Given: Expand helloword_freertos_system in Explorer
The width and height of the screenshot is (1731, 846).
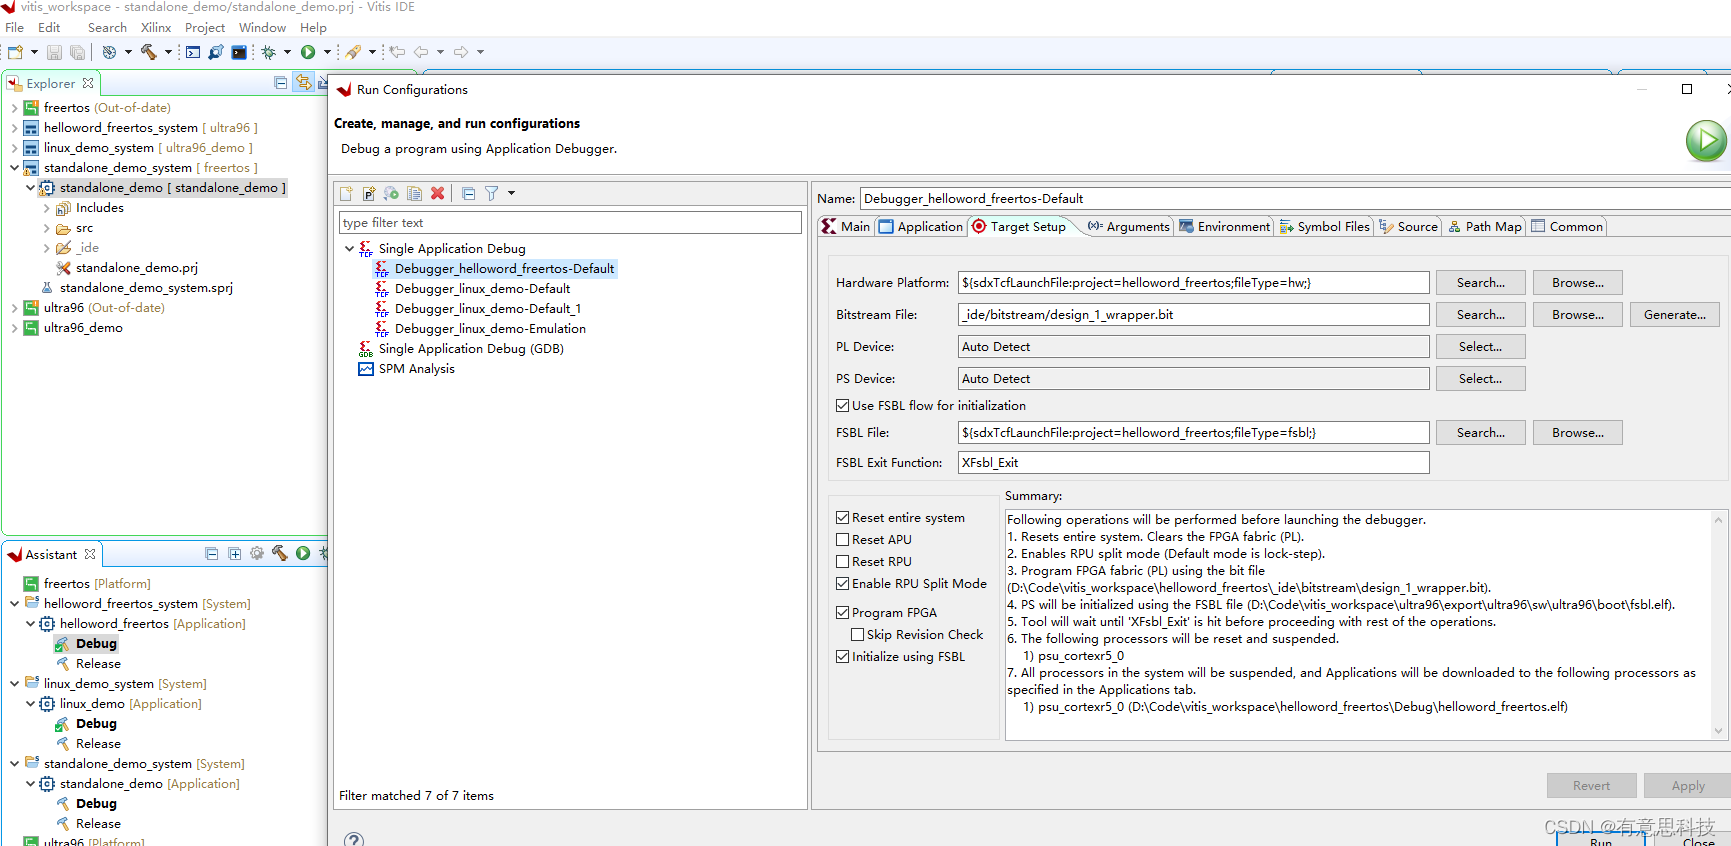Looking at the screenshot, I should pos(14,128).
